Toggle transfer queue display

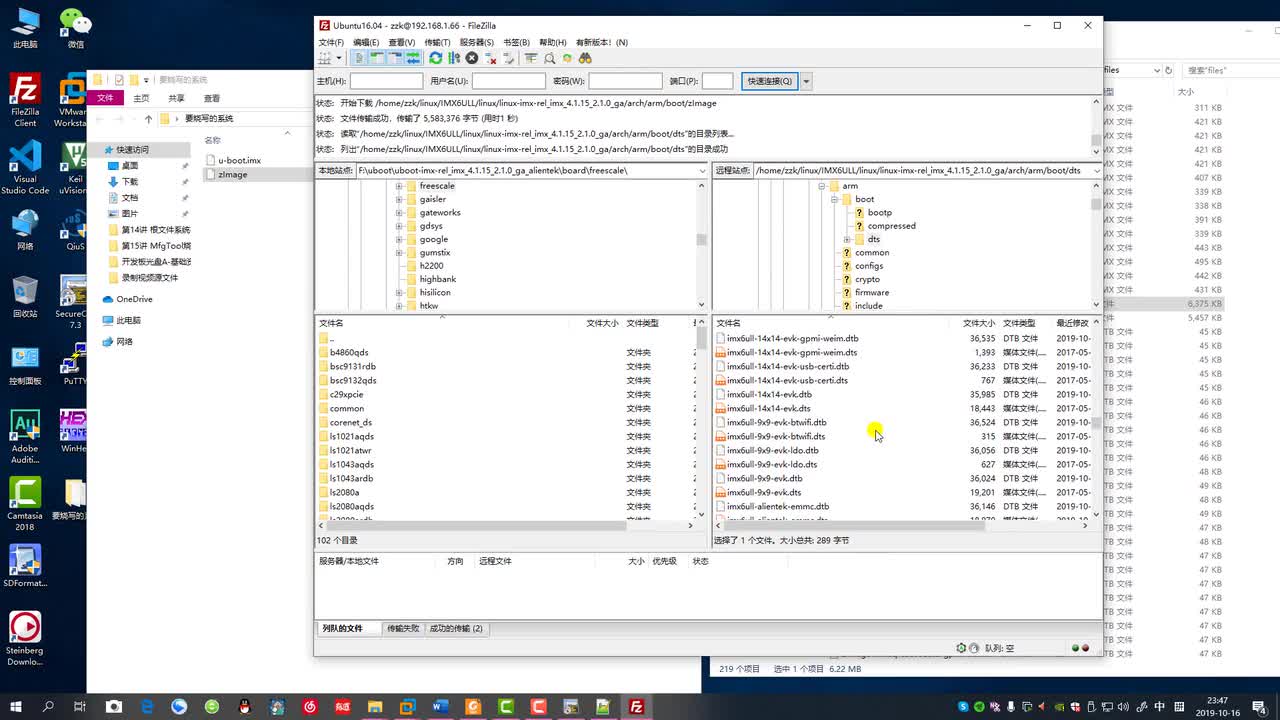click(413, 58)
